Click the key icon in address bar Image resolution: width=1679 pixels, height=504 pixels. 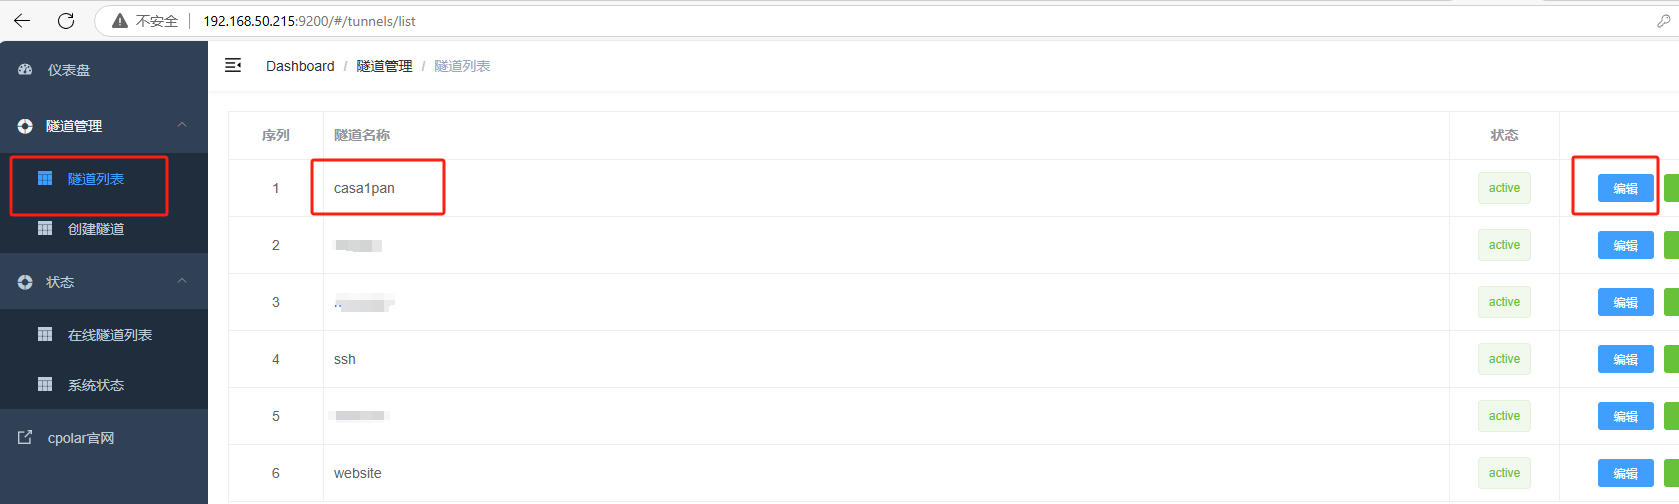(x=1663, y=21)
